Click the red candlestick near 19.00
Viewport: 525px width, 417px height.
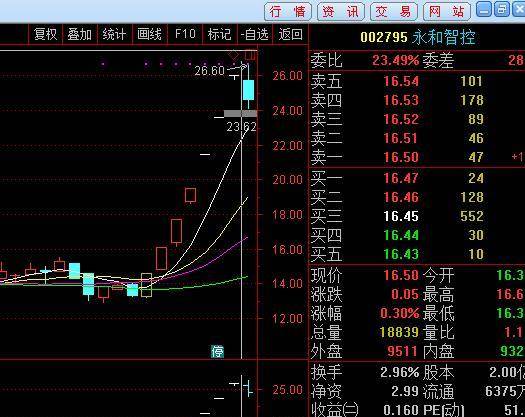click(191, 195)
